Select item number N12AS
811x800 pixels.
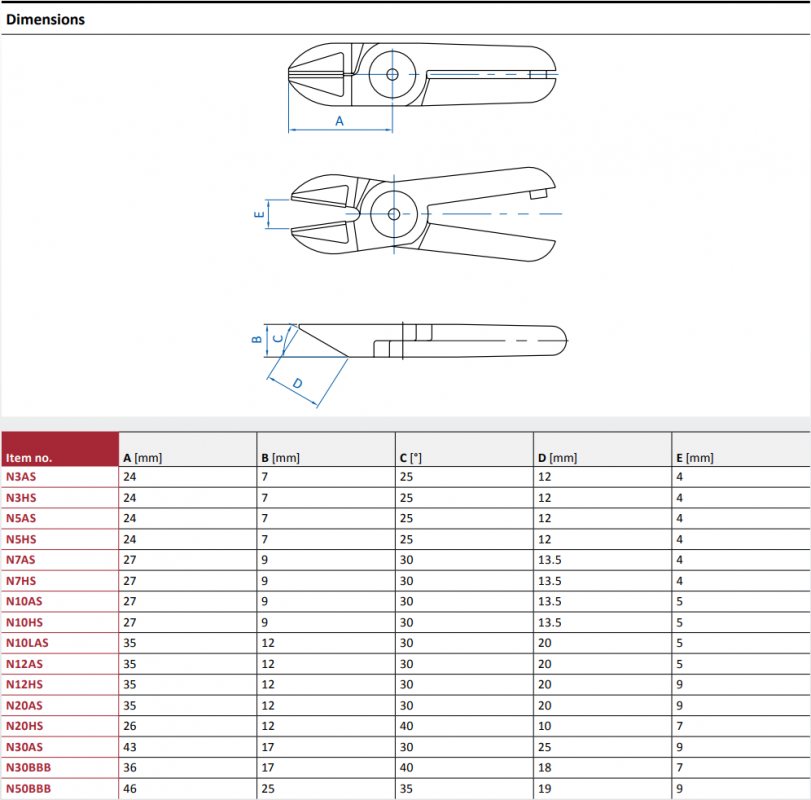click(24, 664)
